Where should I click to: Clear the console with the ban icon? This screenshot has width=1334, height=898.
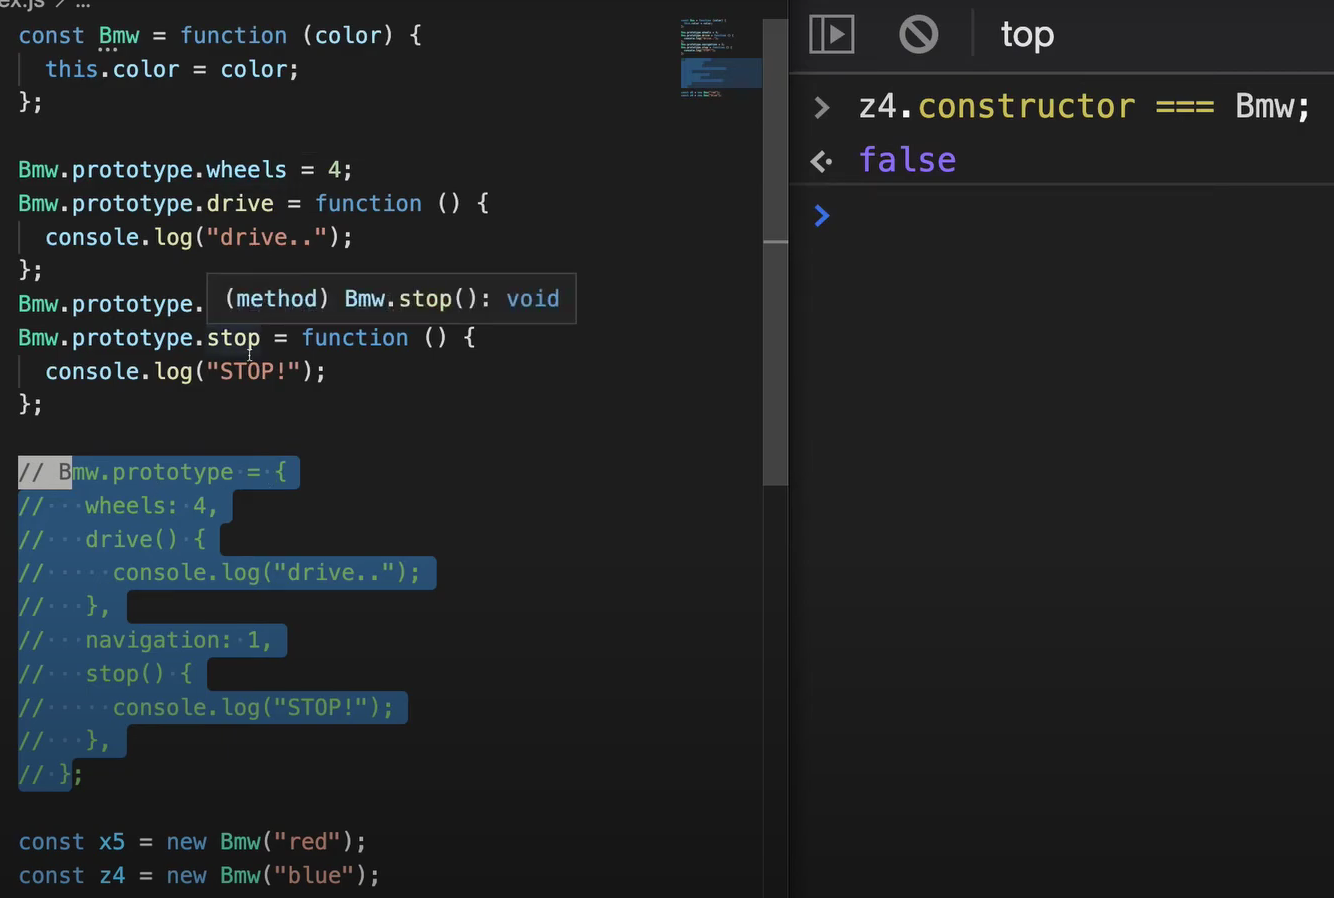(918, 34)
